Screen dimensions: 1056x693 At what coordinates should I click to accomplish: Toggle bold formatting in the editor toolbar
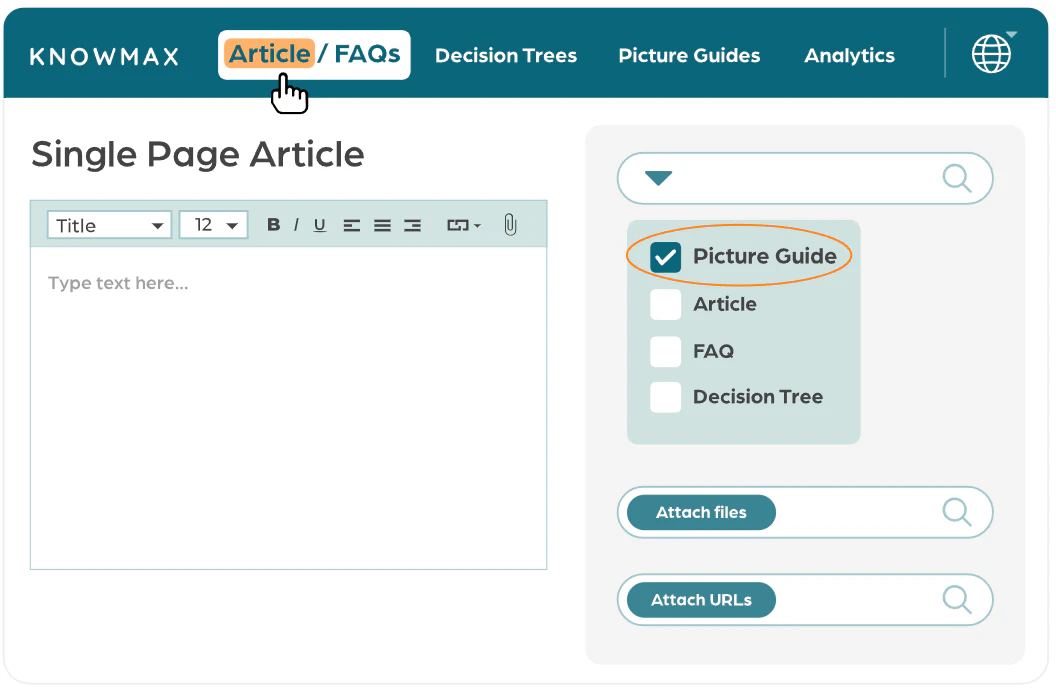[x=273, y=225]
